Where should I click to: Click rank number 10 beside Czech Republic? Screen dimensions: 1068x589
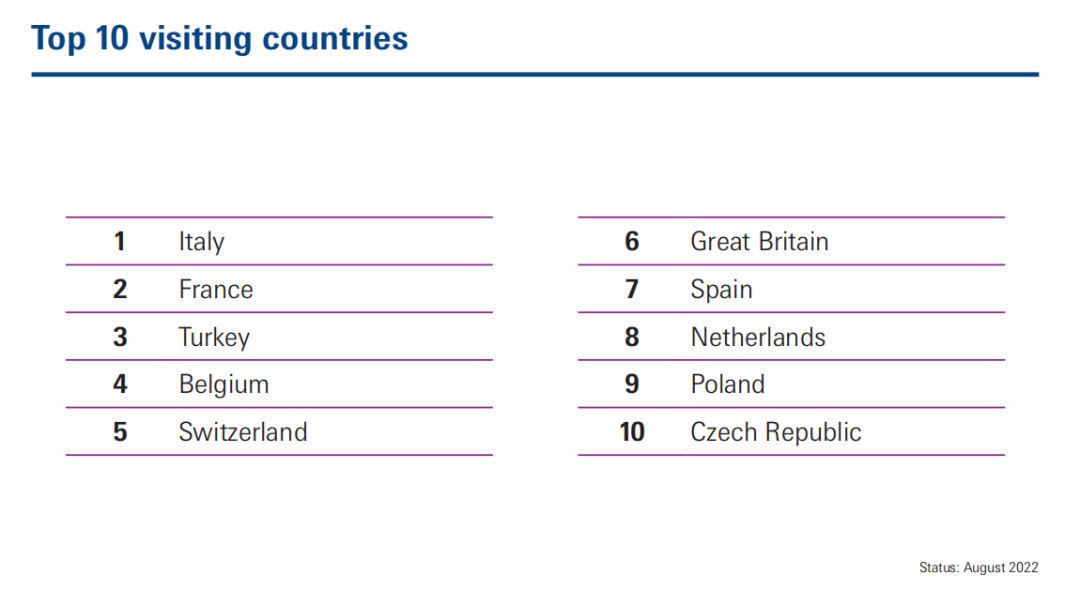[632, 432]
